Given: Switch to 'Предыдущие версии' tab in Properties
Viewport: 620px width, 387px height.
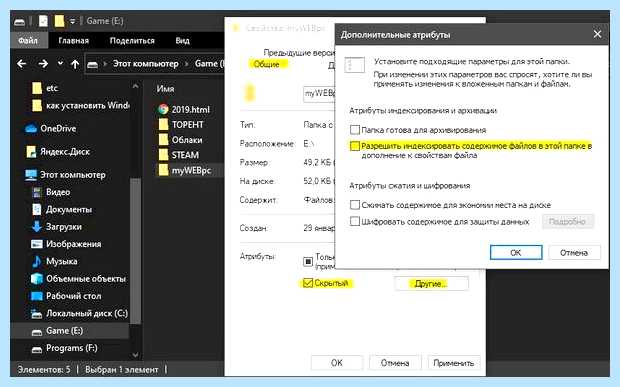Looking at the screenshot, I should click(299, 53).
